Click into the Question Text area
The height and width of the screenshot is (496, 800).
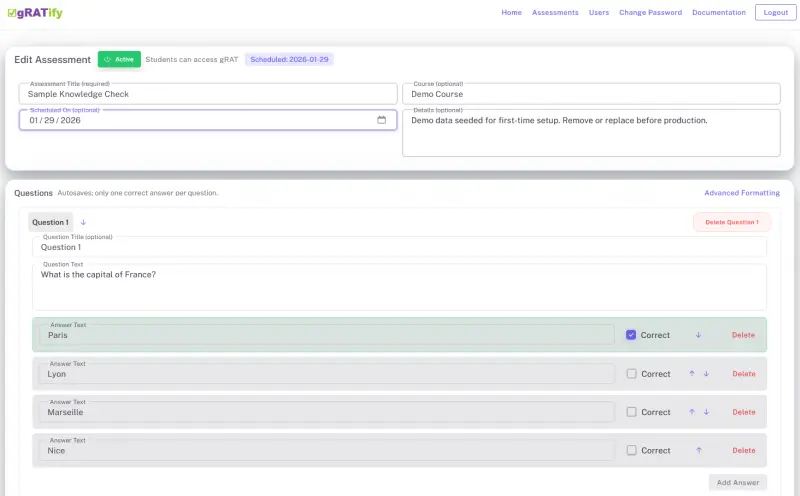coord(399,287)
